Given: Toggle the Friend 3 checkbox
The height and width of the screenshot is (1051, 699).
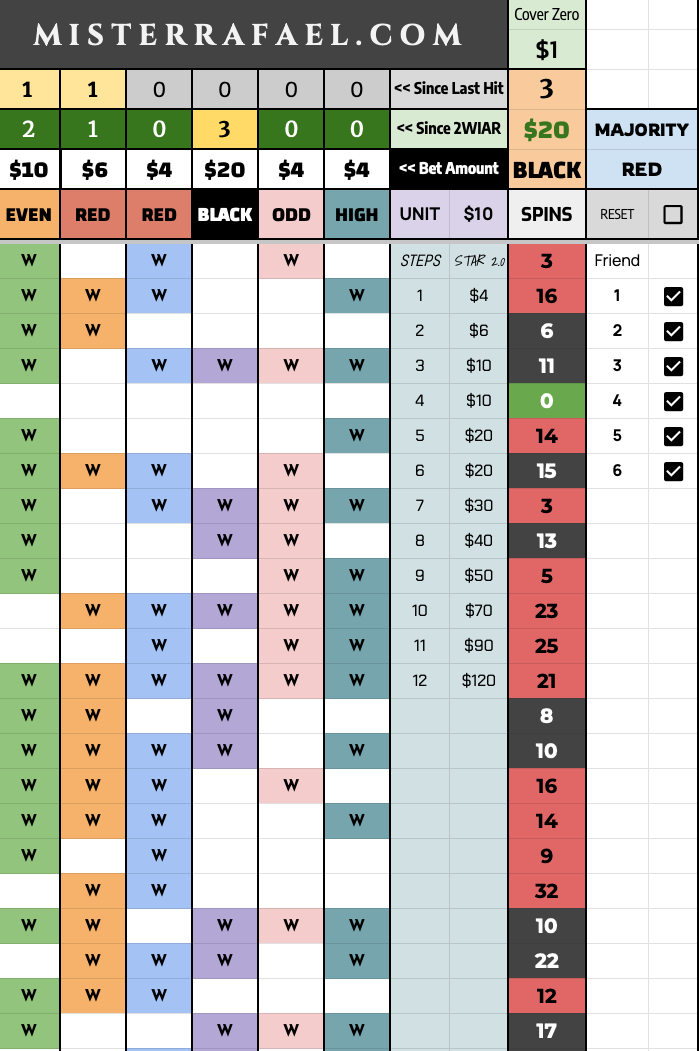Looking at the screenshot, I should 673,366.
